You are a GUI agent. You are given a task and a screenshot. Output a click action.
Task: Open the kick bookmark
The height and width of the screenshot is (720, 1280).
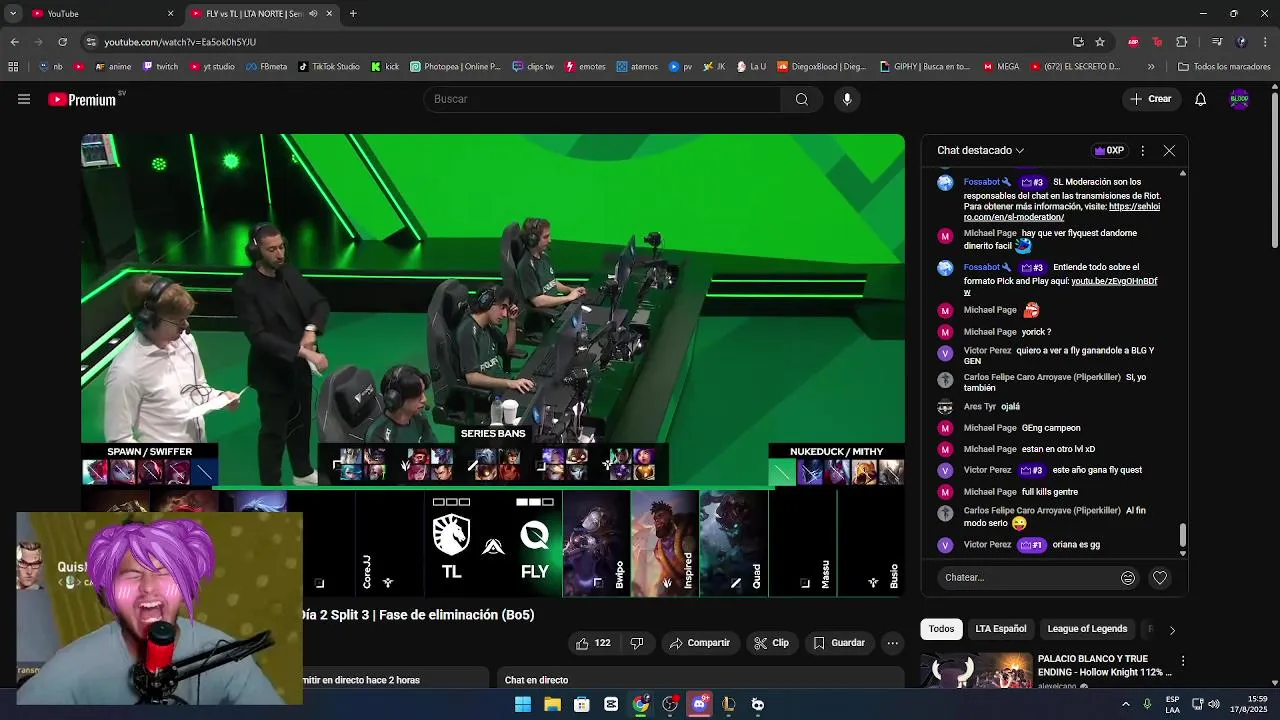(385, 67)
